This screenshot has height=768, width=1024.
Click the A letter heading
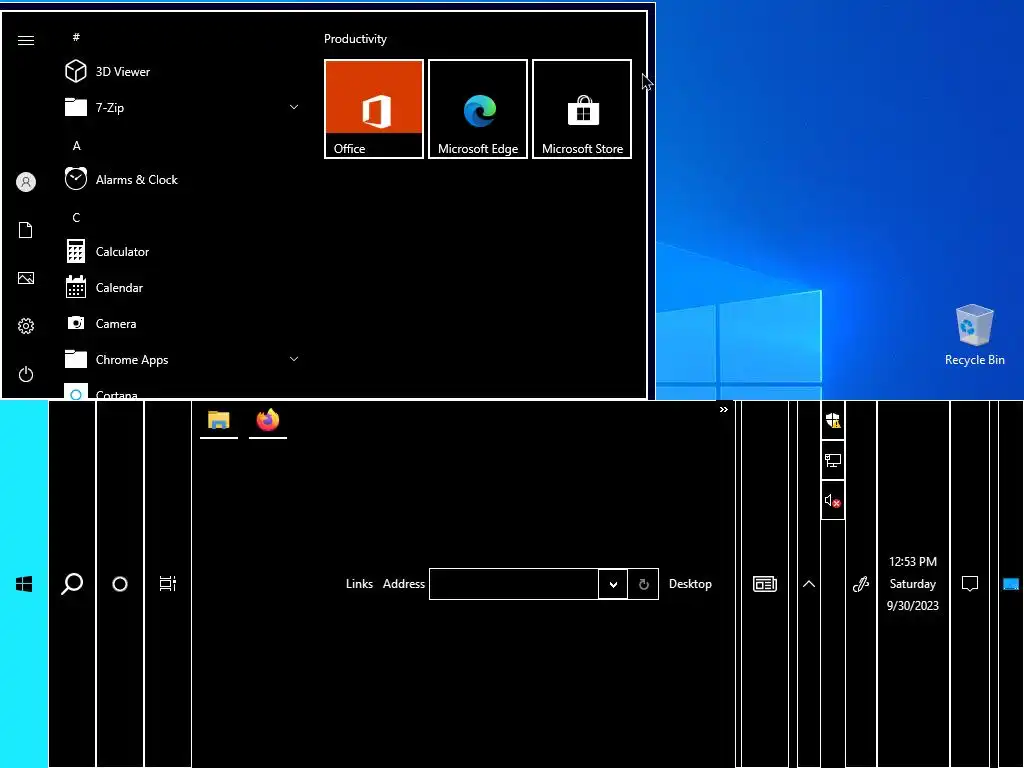tap(76, 146)
